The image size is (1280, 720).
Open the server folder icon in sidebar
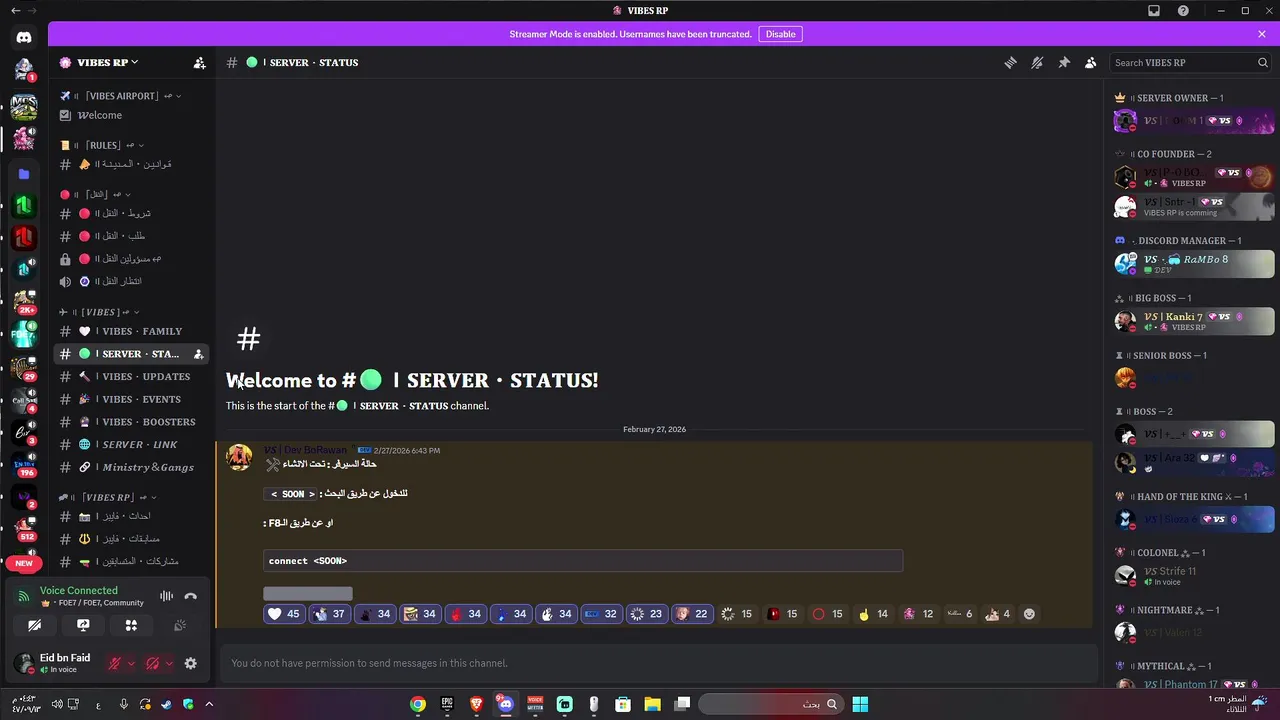coord(24,174)
